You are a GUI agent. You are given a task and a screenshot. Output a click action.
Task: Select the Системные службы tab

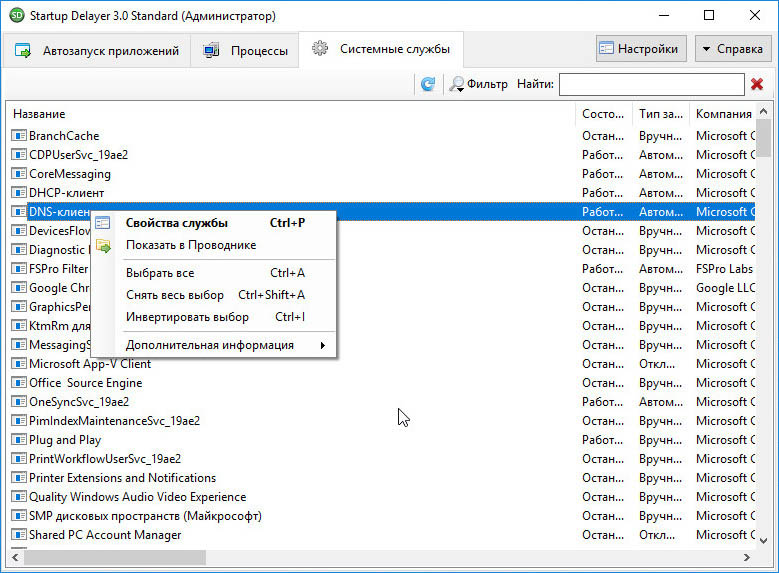tap(381, 49)
